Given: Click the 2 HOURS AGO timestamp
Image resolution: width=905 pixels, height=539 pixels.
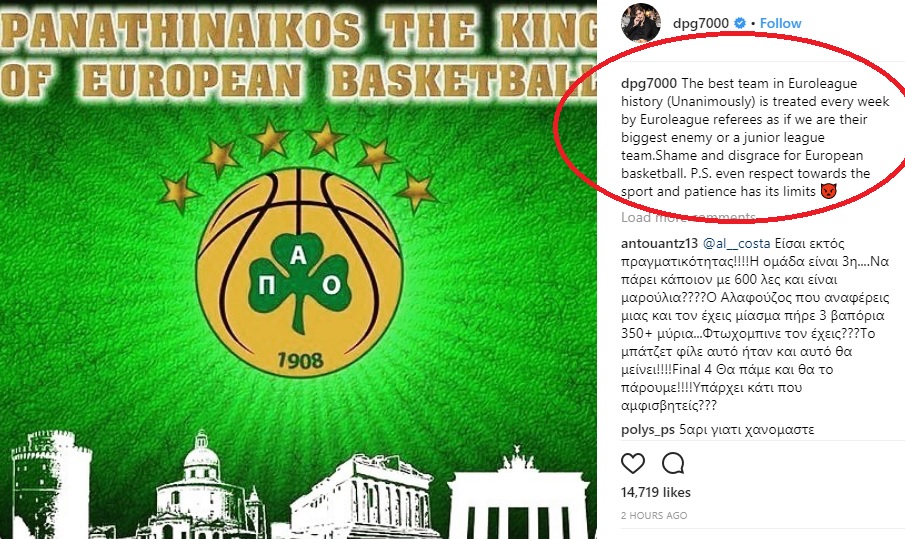Looking at the screenshot, I should [x=654, y=515].
